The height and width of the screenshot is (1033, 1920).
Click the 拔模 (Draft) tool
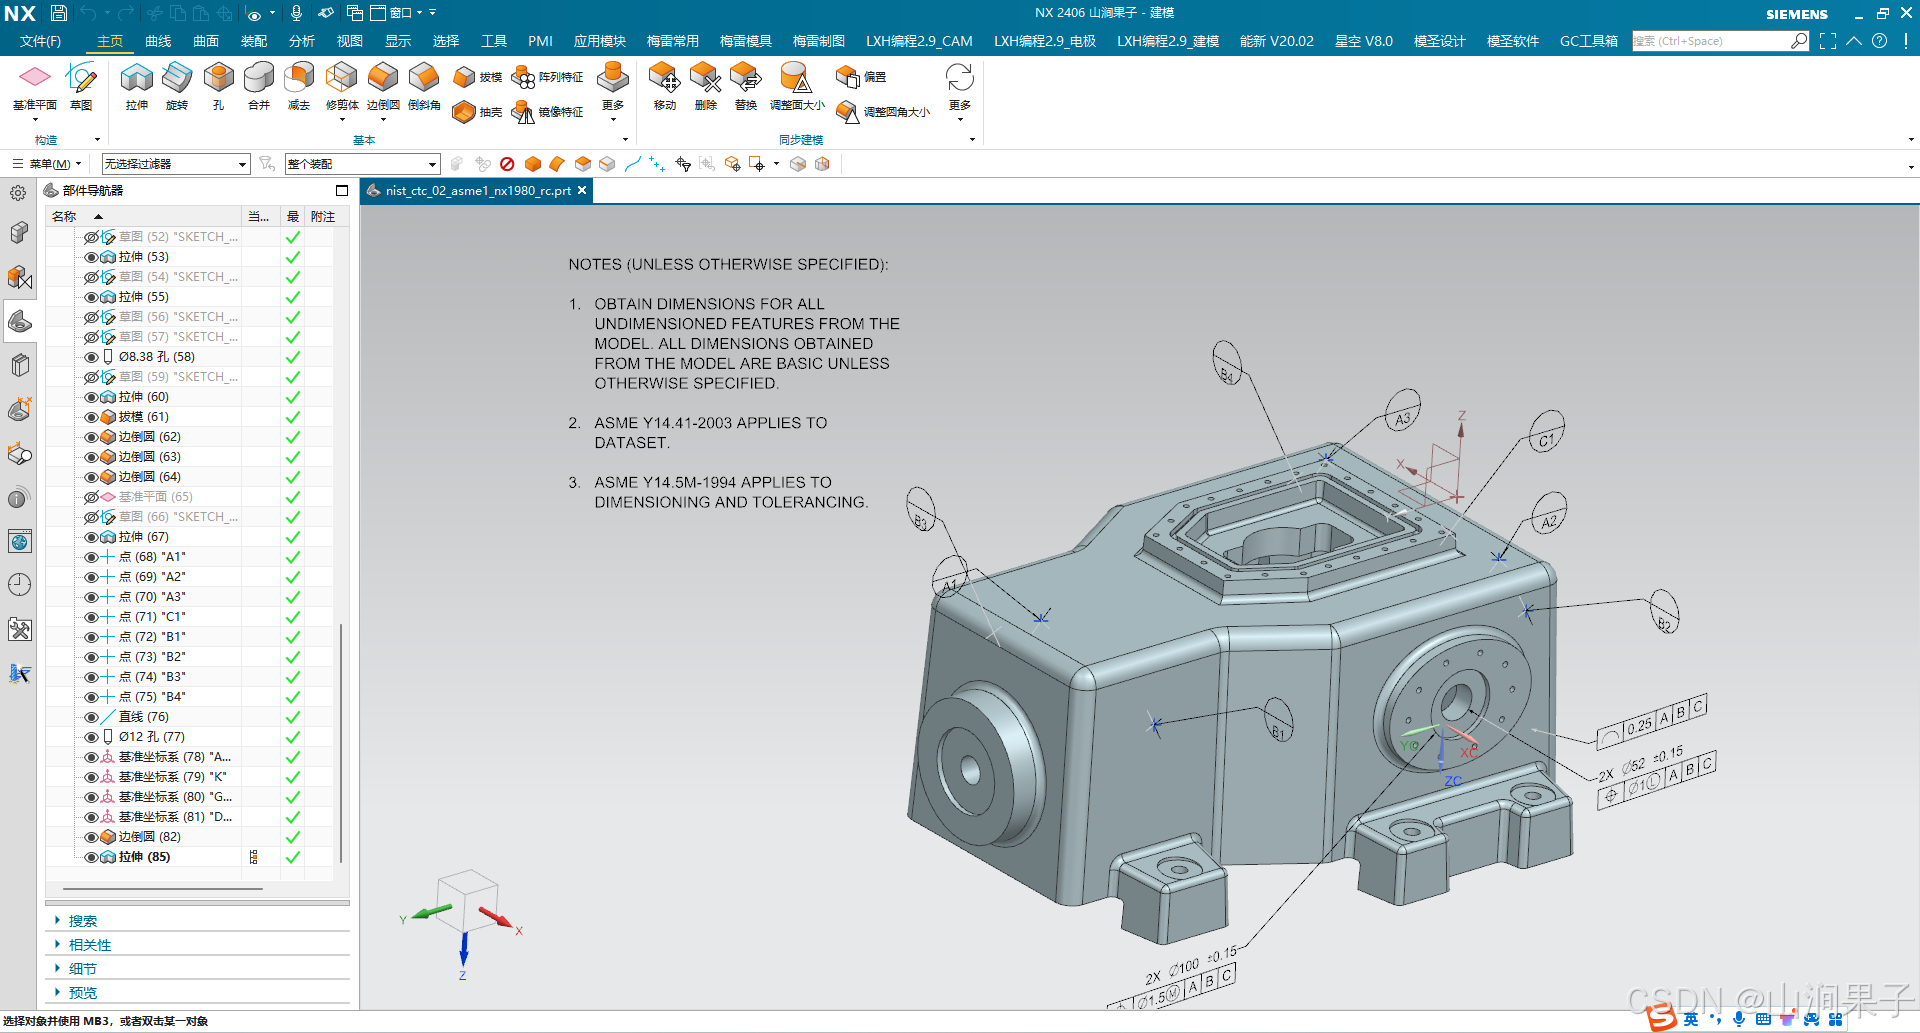pos(477,77)
